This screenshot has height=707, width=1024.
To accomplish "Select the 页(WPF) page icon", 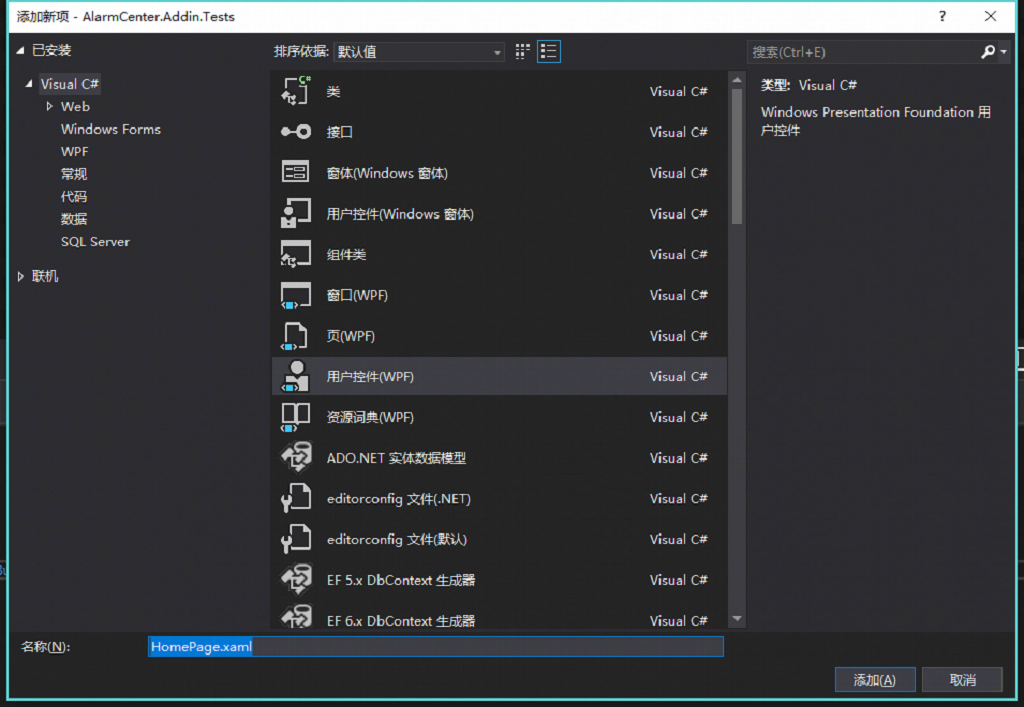I will (x=295, y=336).
